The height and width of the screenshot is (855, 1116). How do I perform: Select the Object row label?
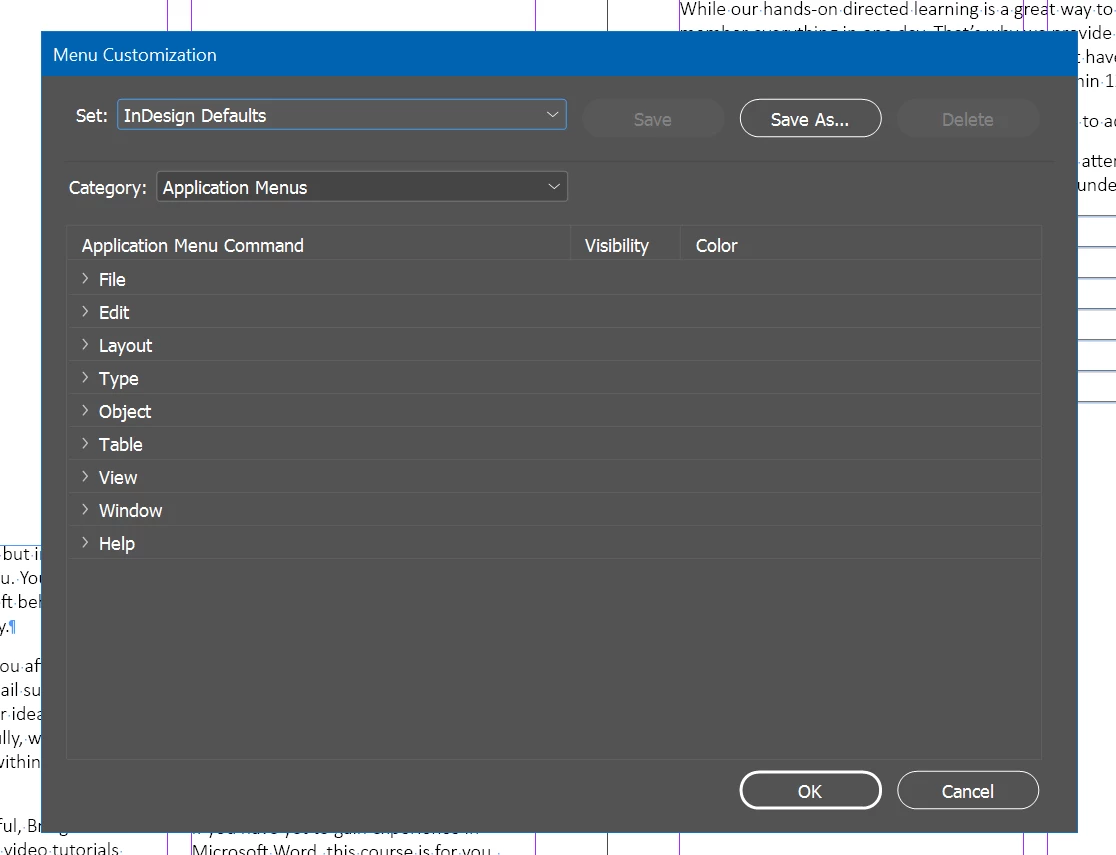[x=125, y=411]
